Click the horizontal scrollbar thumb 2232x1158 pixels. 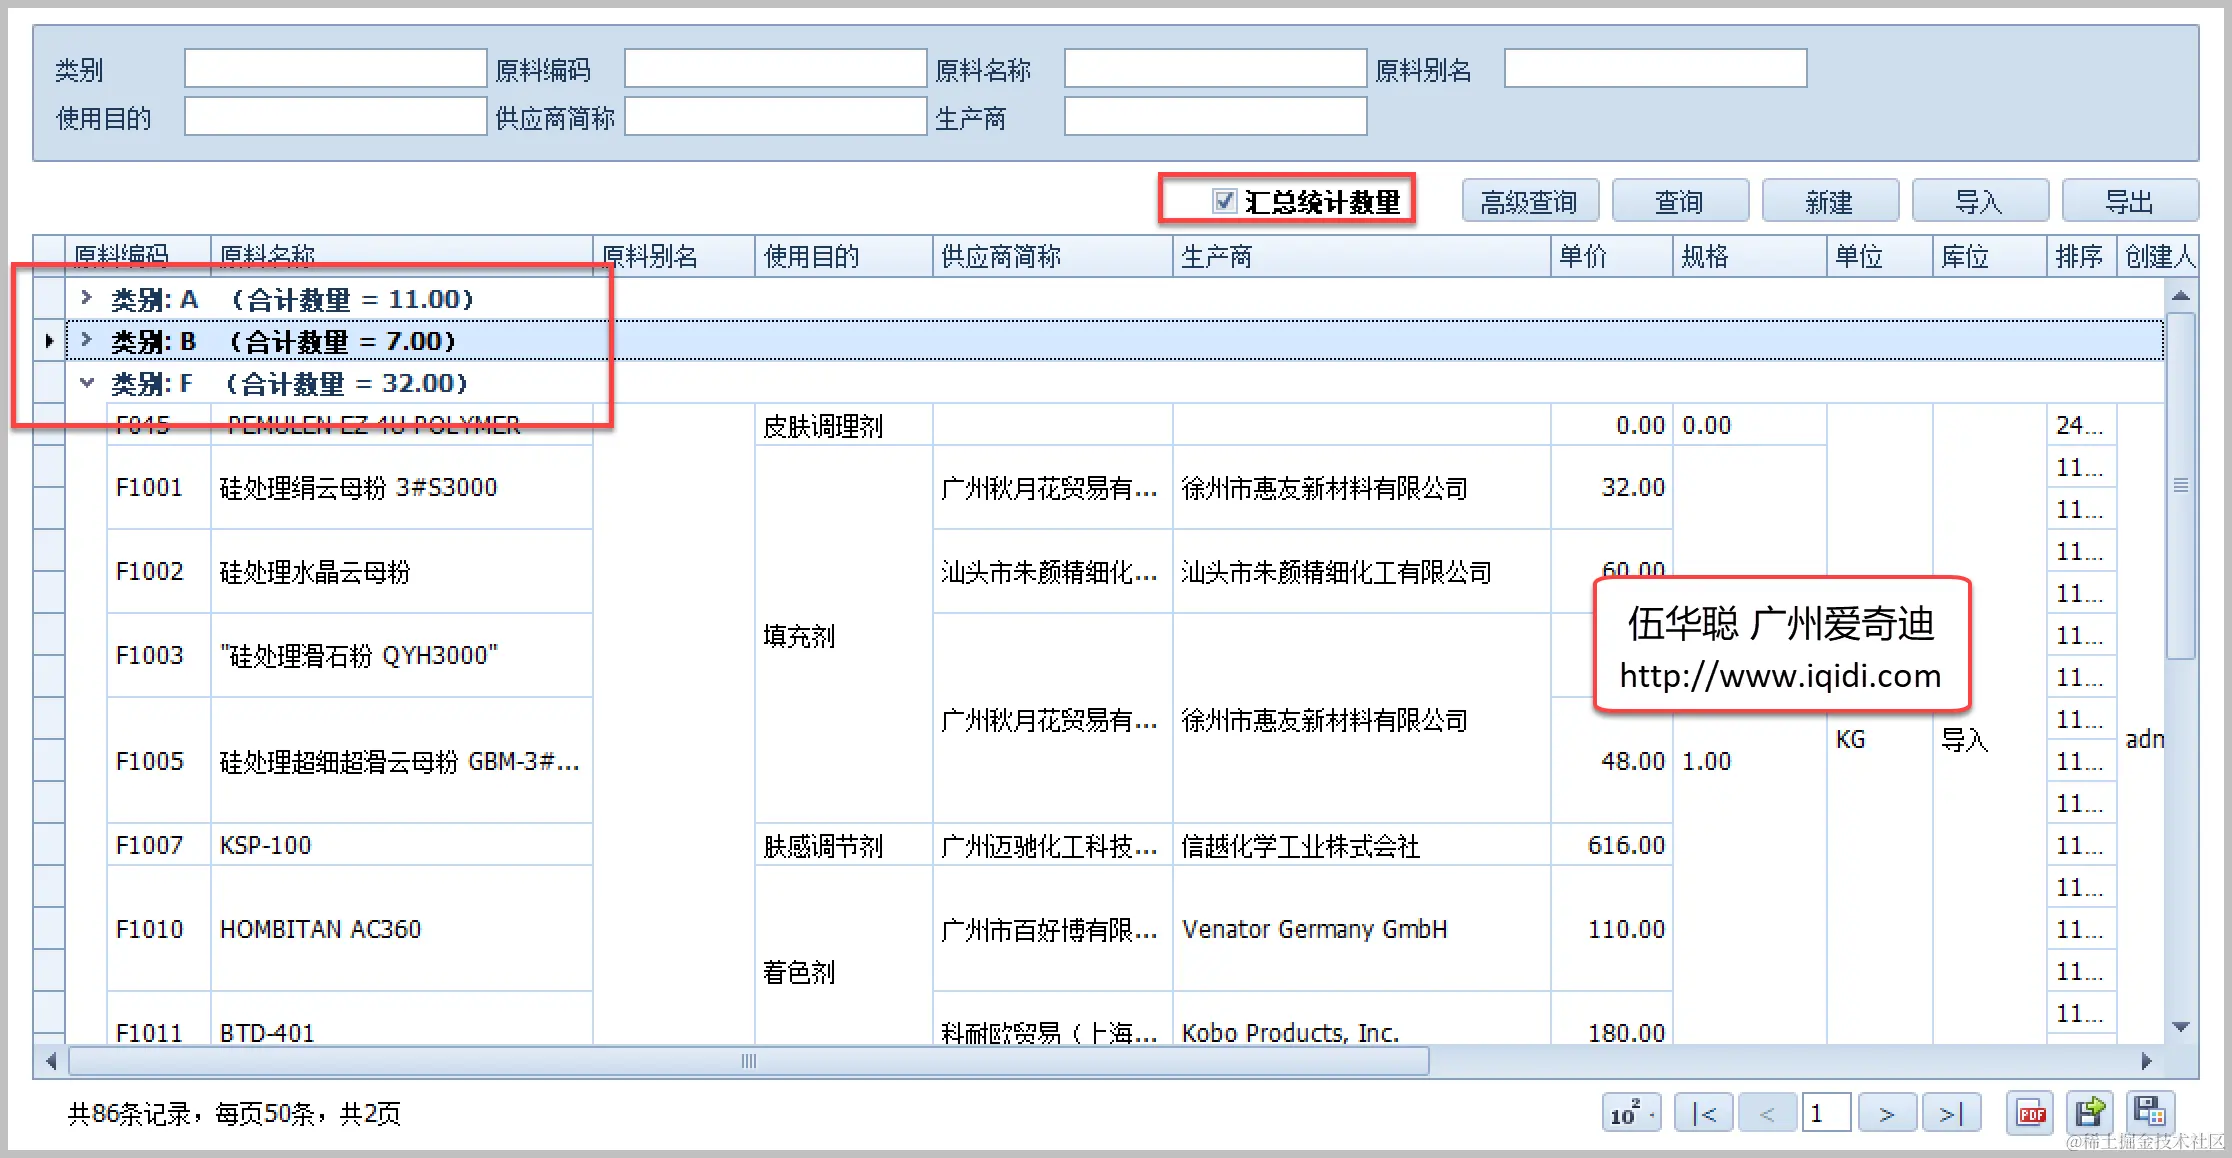(x=748, y=1061)
